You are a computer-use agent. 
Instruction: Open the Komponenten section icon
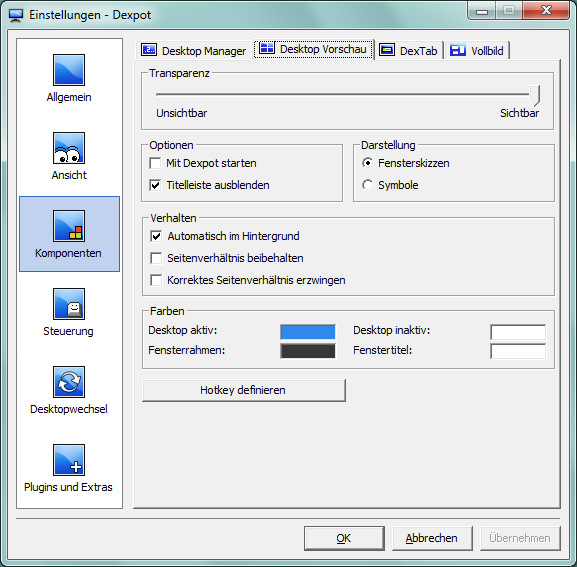coord(69,226)
